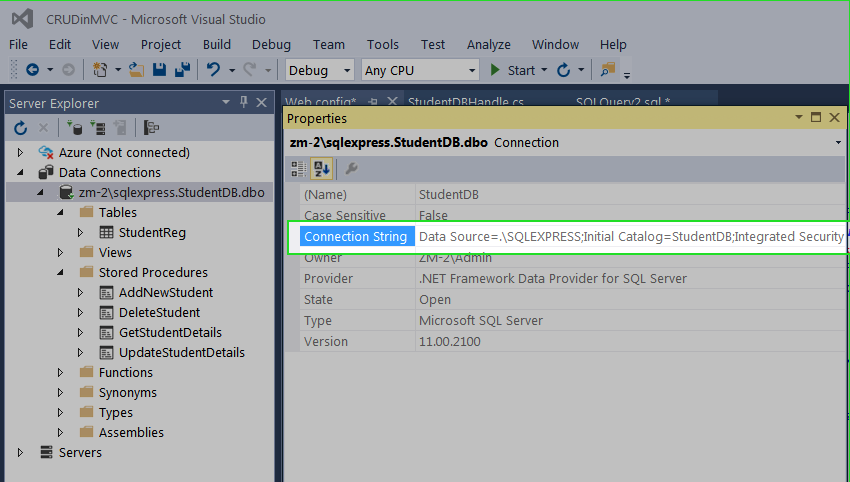Click the Save All icon
This screenshot has width=850, height=482.
tap(183, 70)
